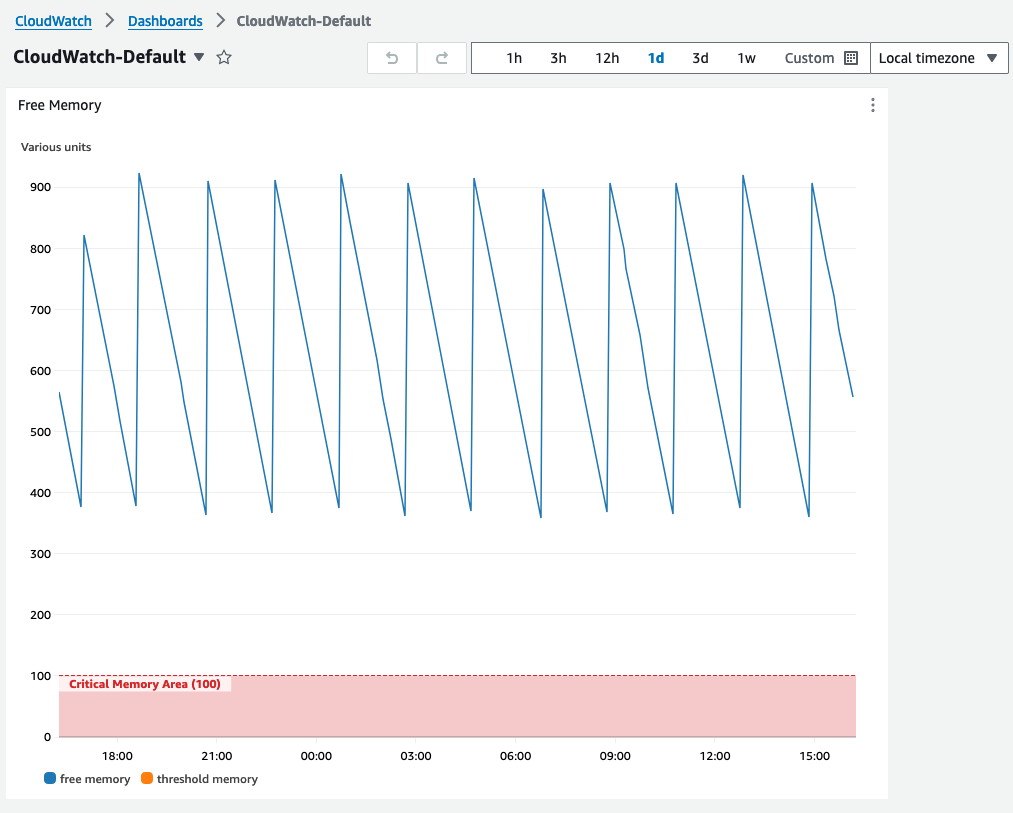Select the 1d time range

tap(656, 58)
